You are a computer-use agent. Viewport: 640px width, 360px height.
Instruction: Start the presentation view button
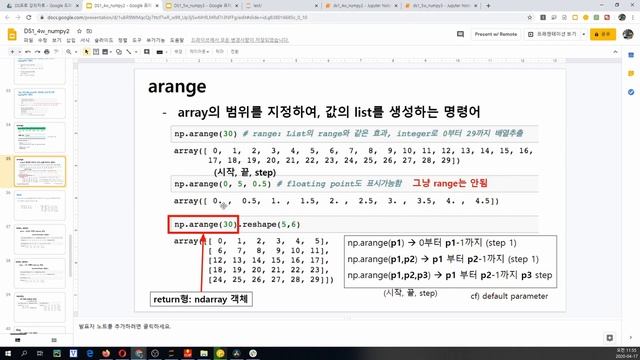coord(552,34)
